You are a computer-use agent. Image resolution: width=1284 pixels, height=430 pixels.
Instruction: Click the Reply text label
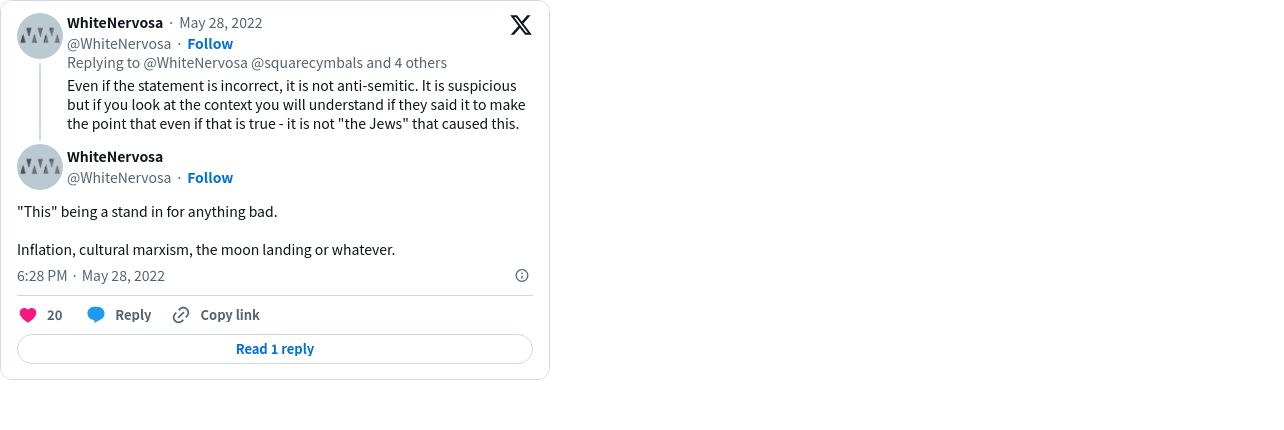click(x=133, y=315)
